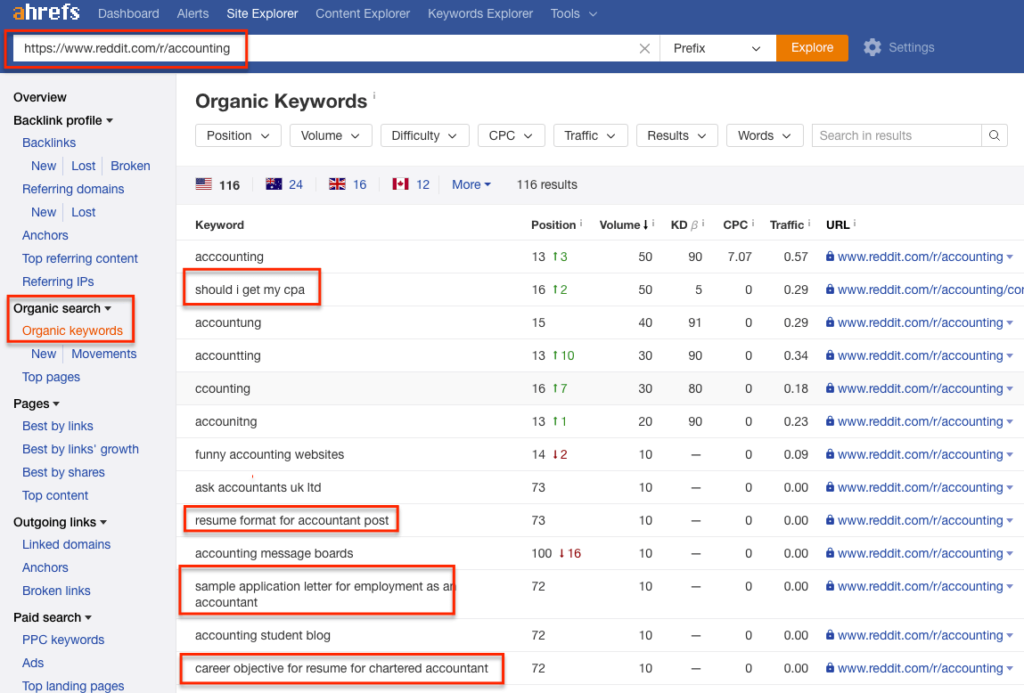Screen dimensions: 1024x693
Task: Open PPC keywords report
Action: 63,639
